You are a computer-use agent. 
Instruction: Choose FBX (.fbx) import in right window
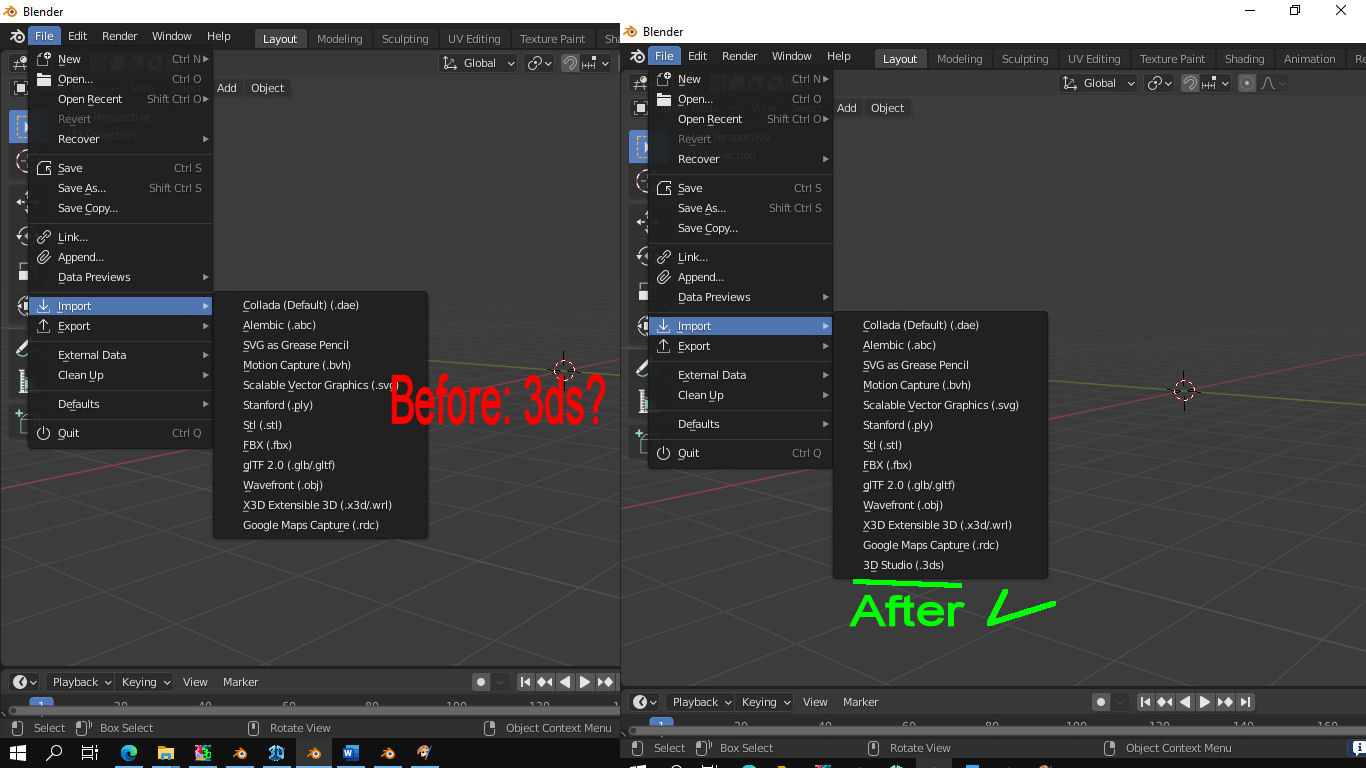tap(940, 465)
